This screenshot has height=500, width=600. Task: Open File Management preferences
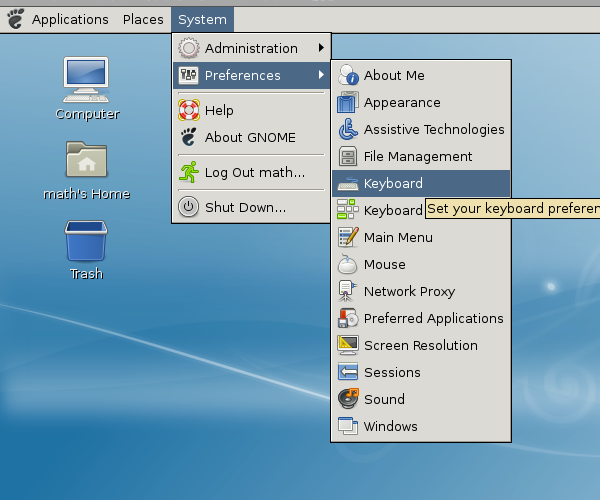(x=417, y=156)
